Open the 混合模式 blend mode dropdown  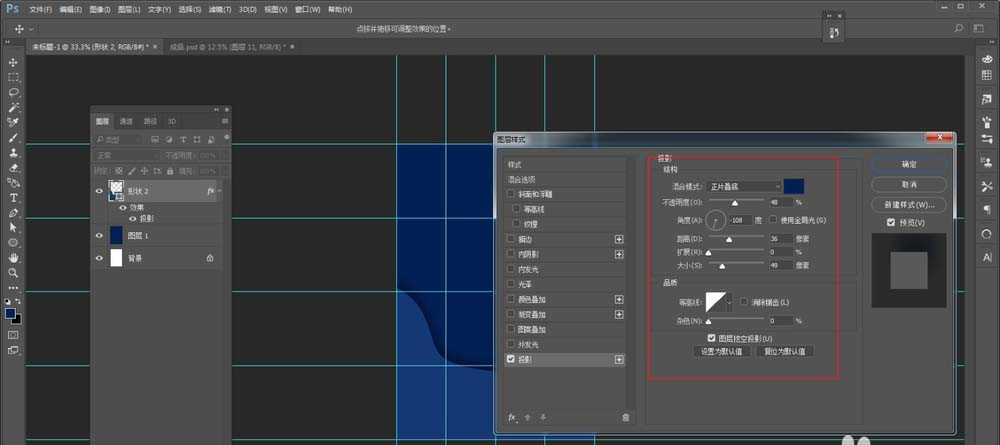tap(744, 186)
